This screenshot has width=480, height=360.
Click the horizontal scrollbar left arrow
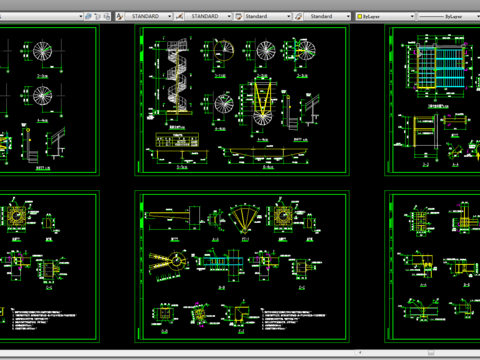360,352
